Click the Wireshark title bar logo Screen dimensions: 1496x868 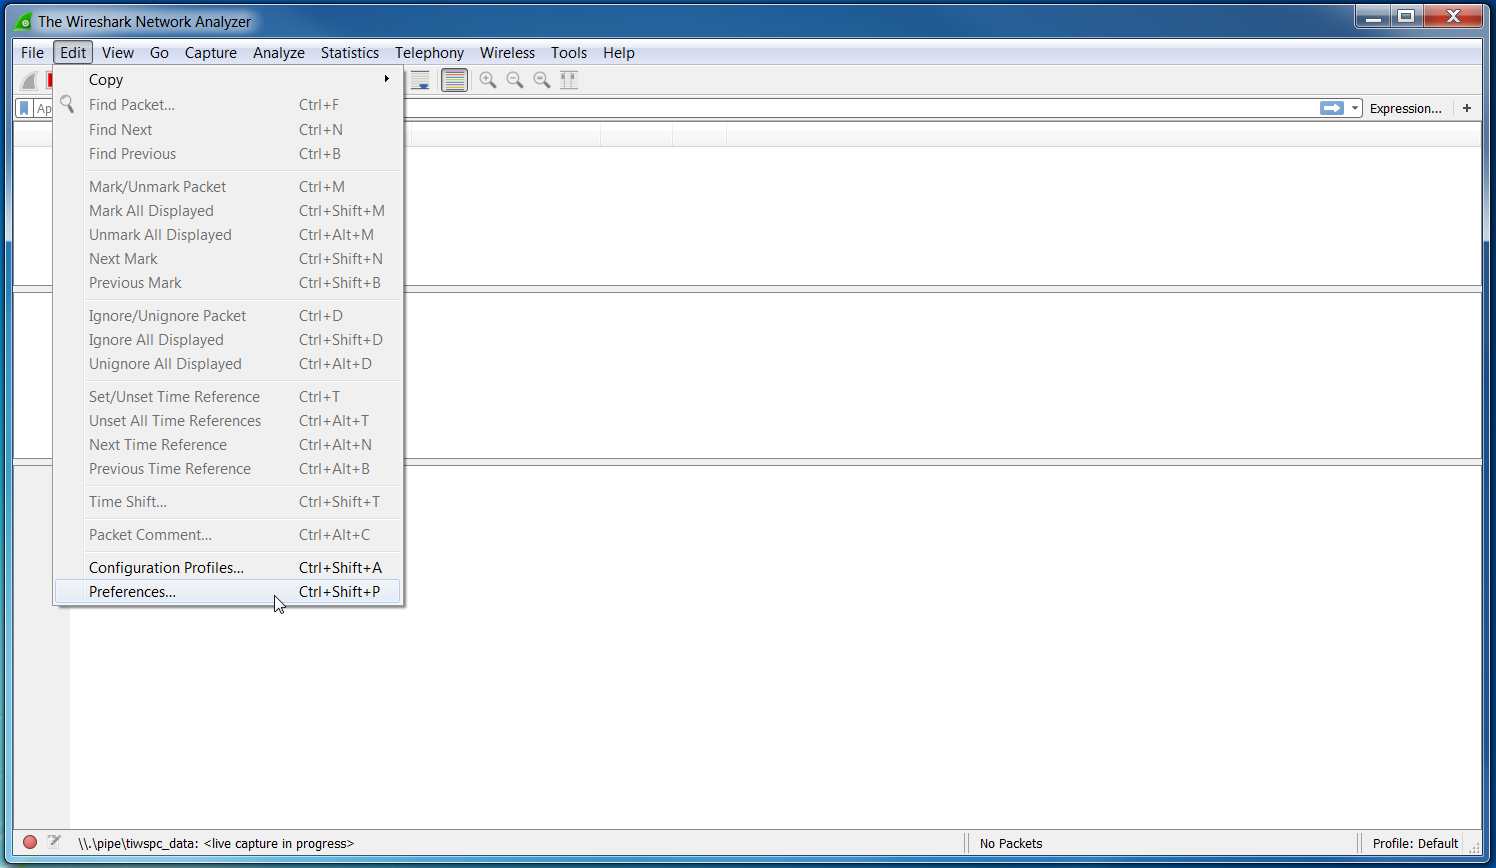point(23,21)
